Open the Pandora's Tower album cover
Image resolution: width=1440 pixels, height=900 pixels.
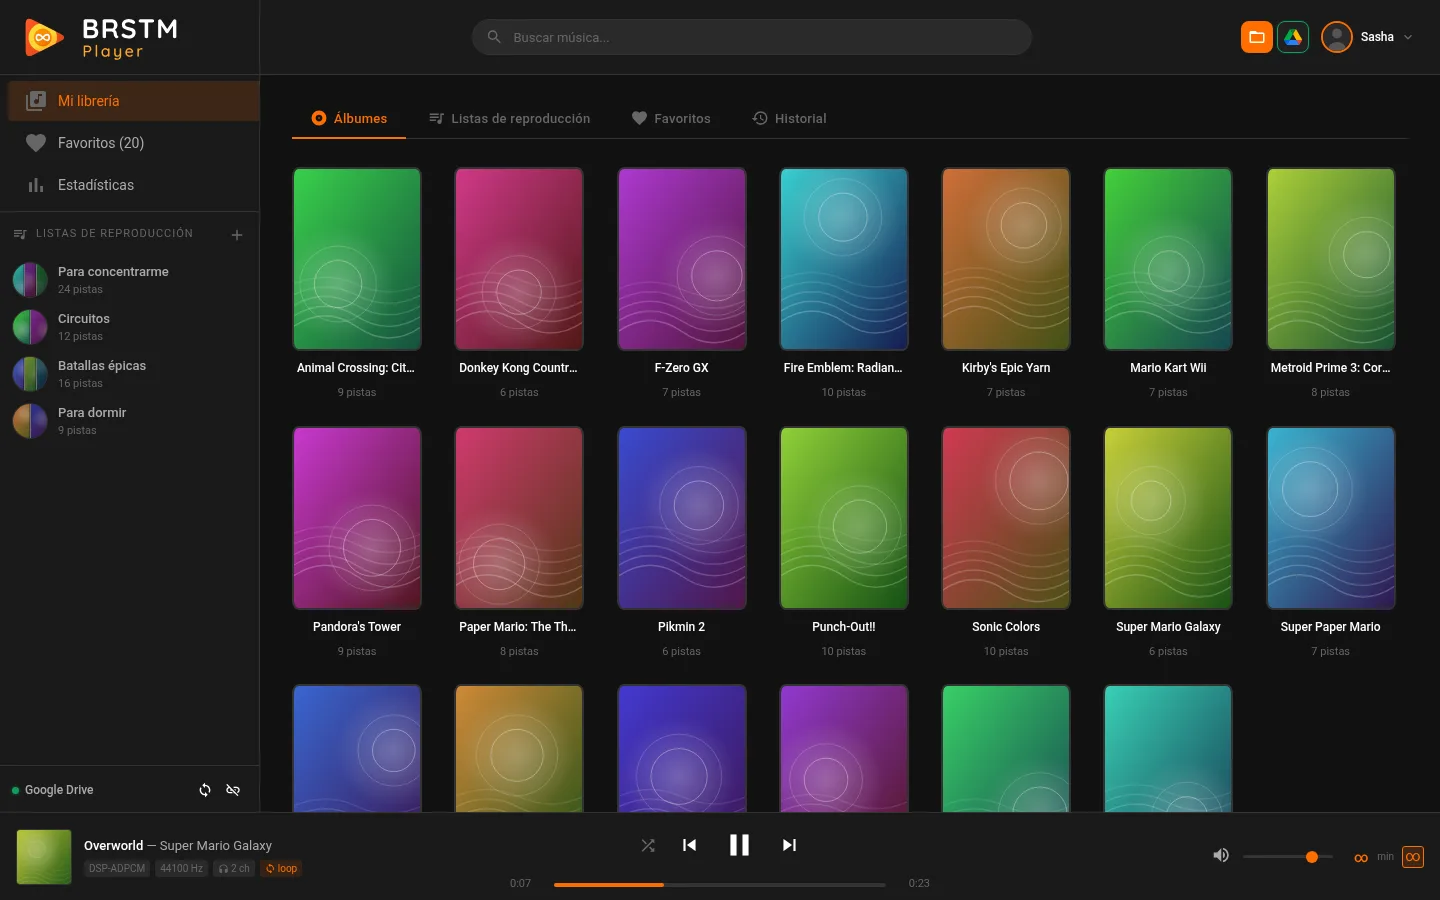tap(357, 518)
